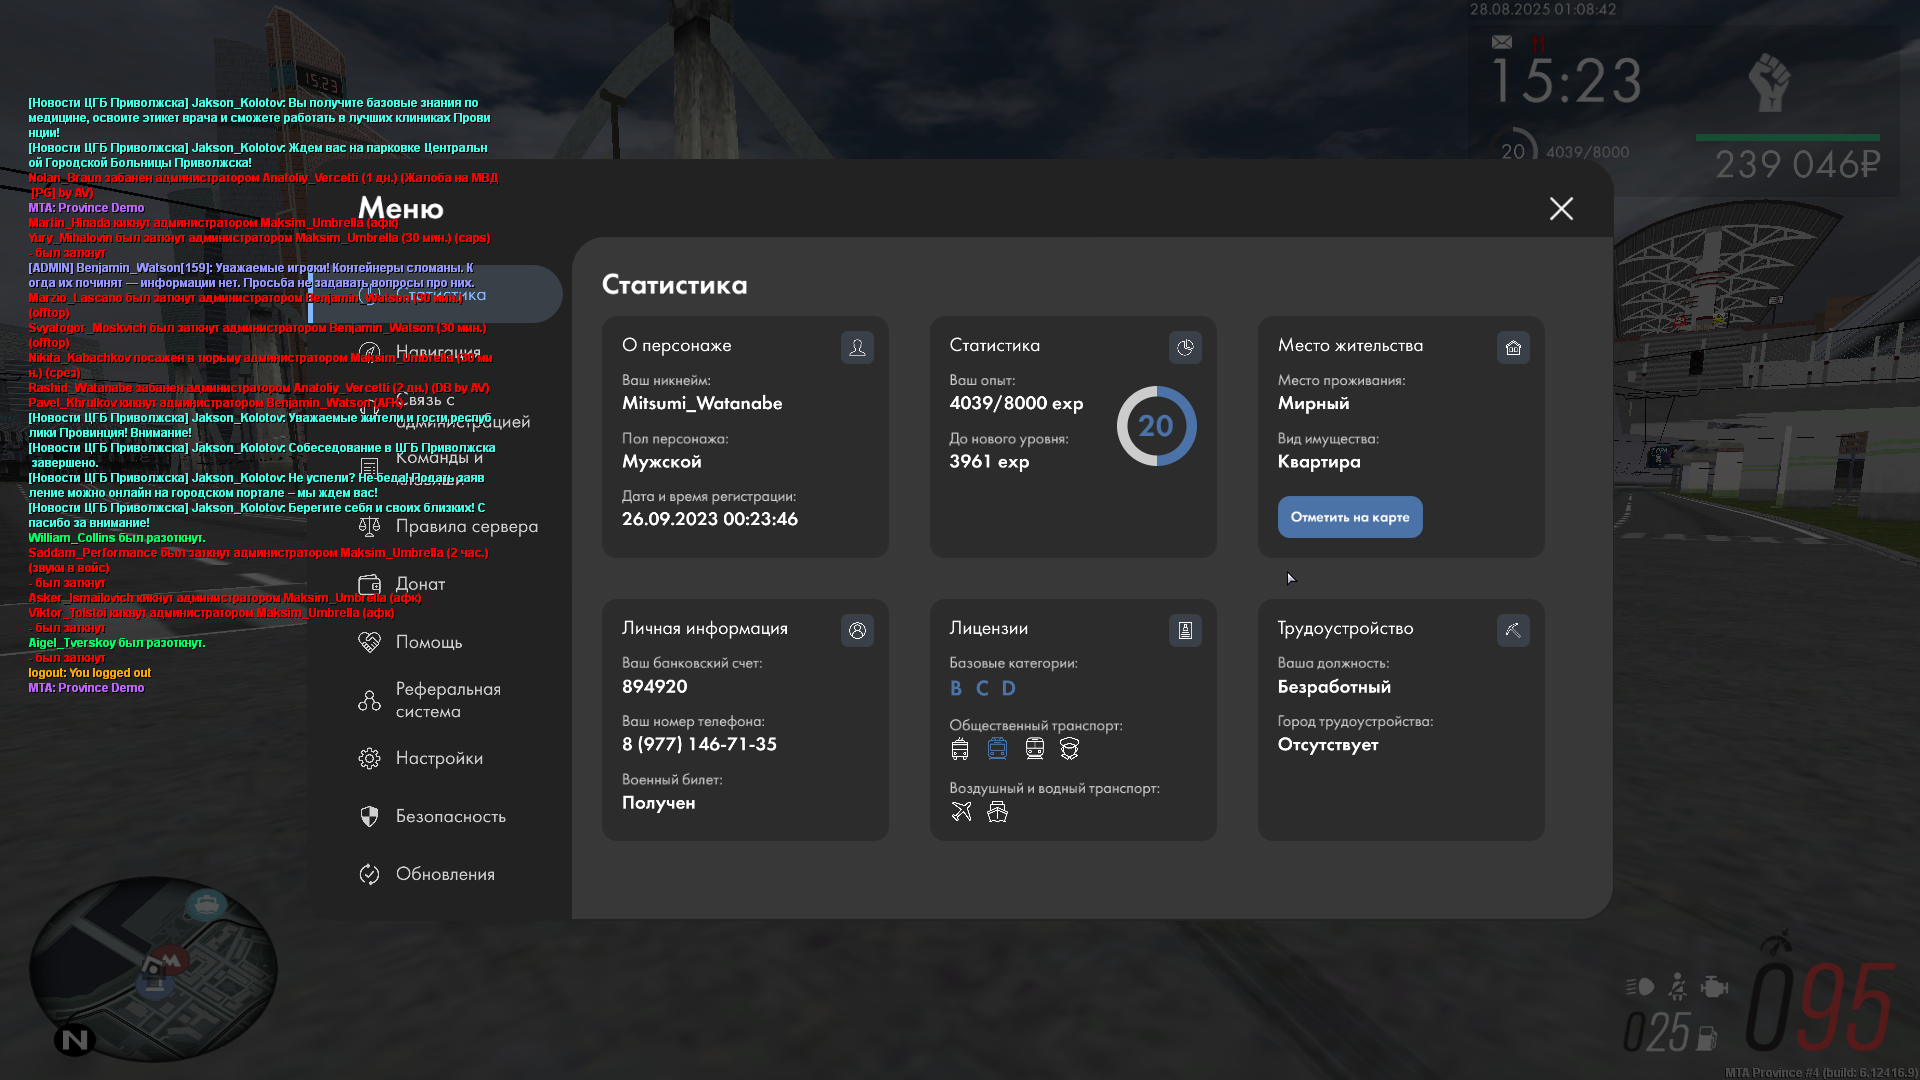
Task: Click the highlighted blue trolleybus license icon
Action: [997, 748]
